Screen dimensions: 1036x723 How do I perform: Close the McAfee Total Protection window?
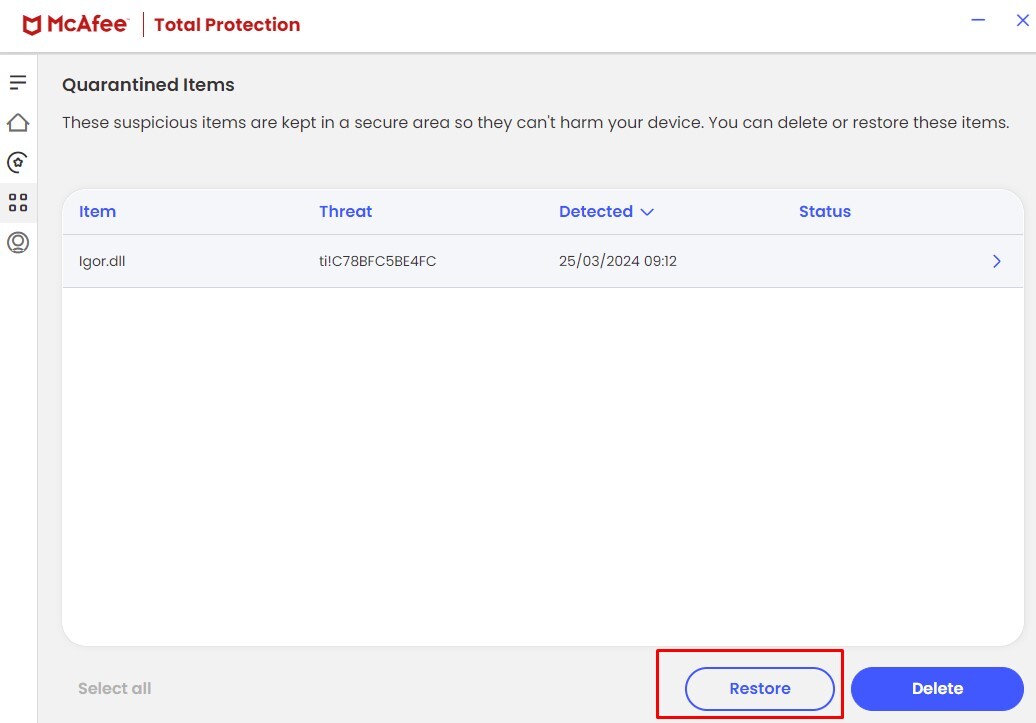click(1022, 21)
